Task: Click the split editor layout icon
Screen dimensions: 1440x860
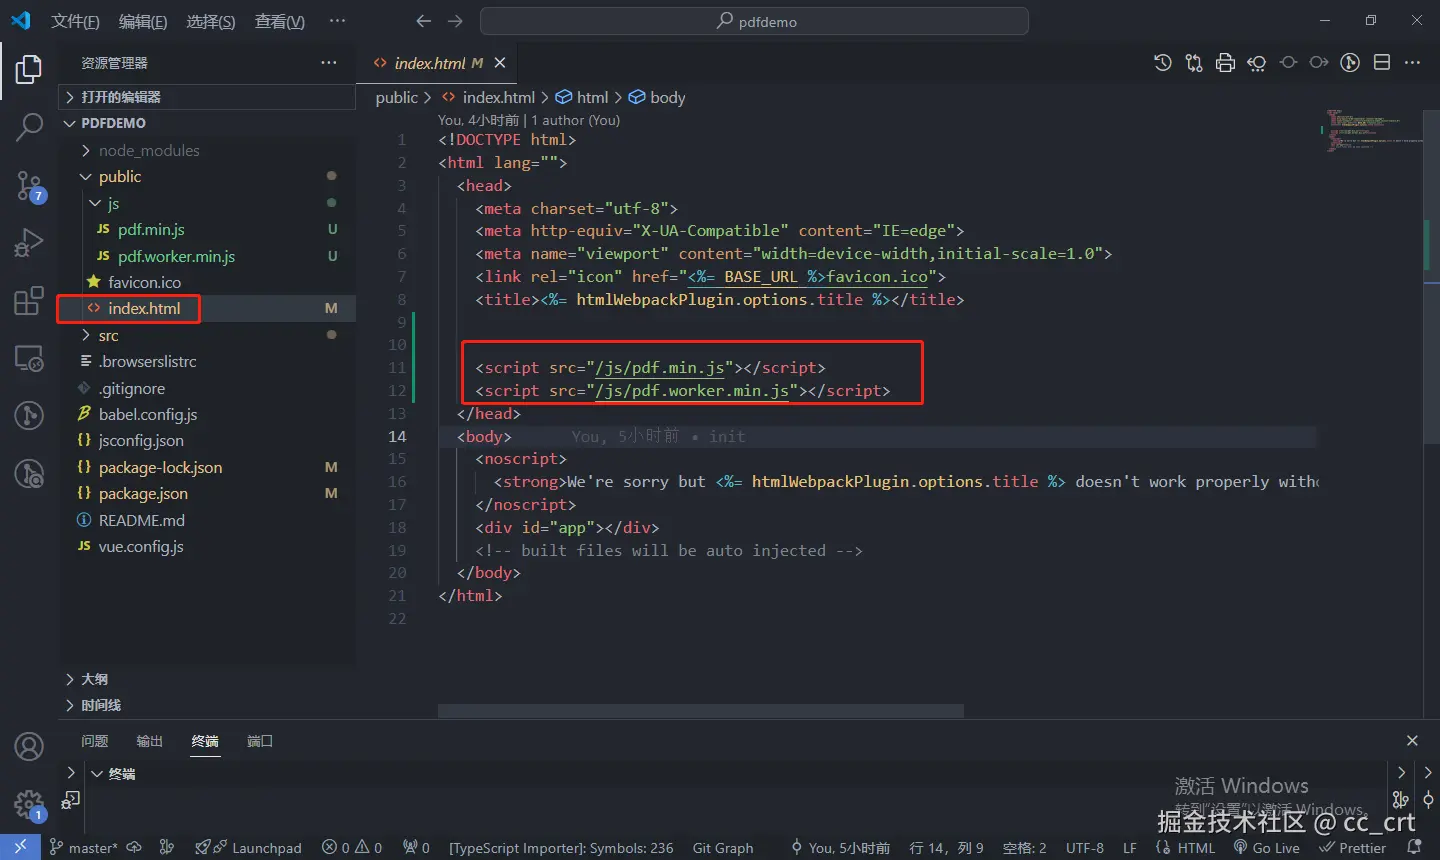Action: (x=1382, y=63)
